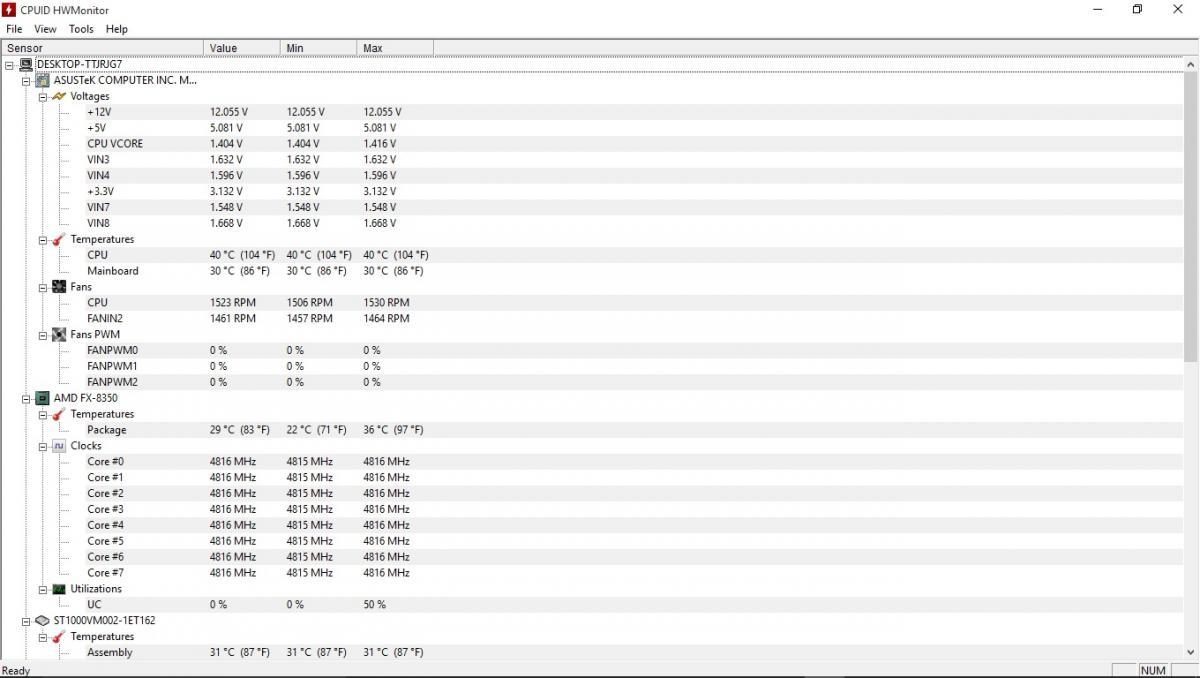
Task: Collapse the ST1000VM002-1ET162 drive node
Action: 27,621
